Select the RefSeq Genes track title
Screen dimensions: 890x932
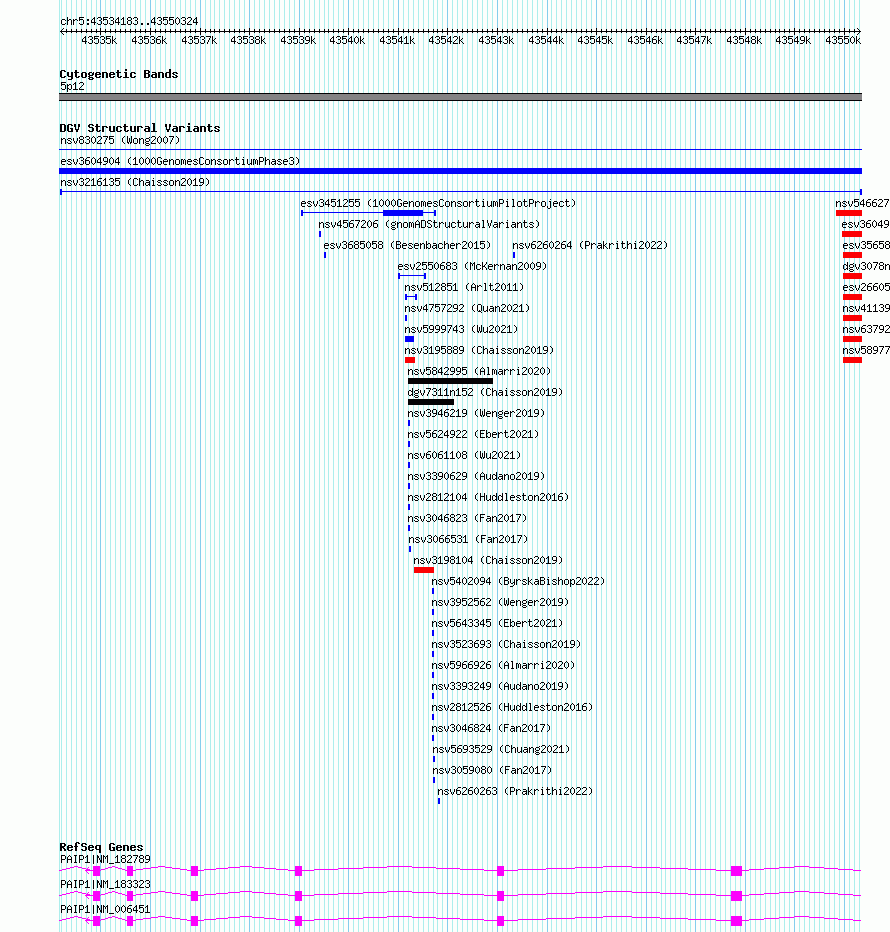click(x=101, y=848)
